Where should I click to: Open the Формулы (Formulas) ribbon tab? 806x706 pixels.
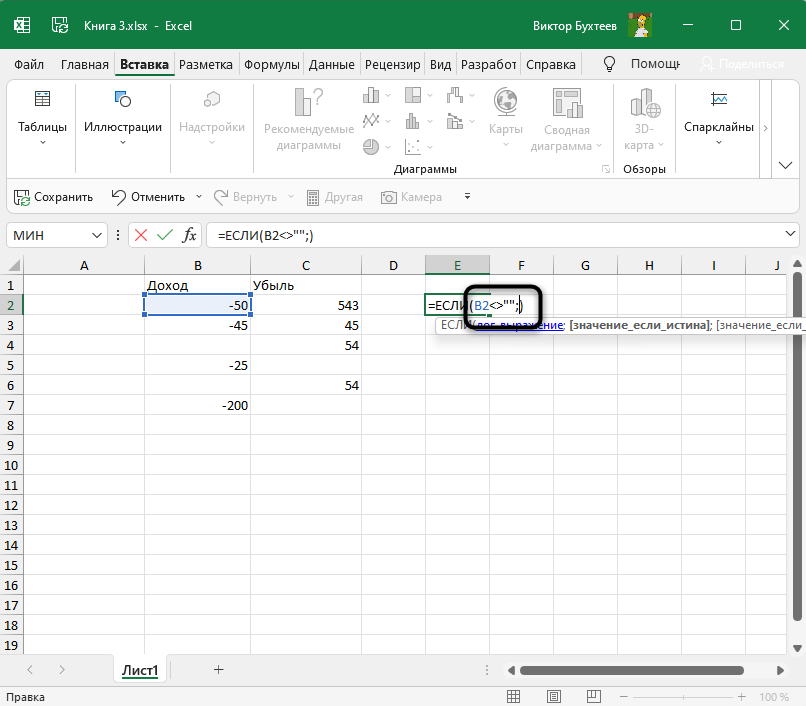point(270,64)
